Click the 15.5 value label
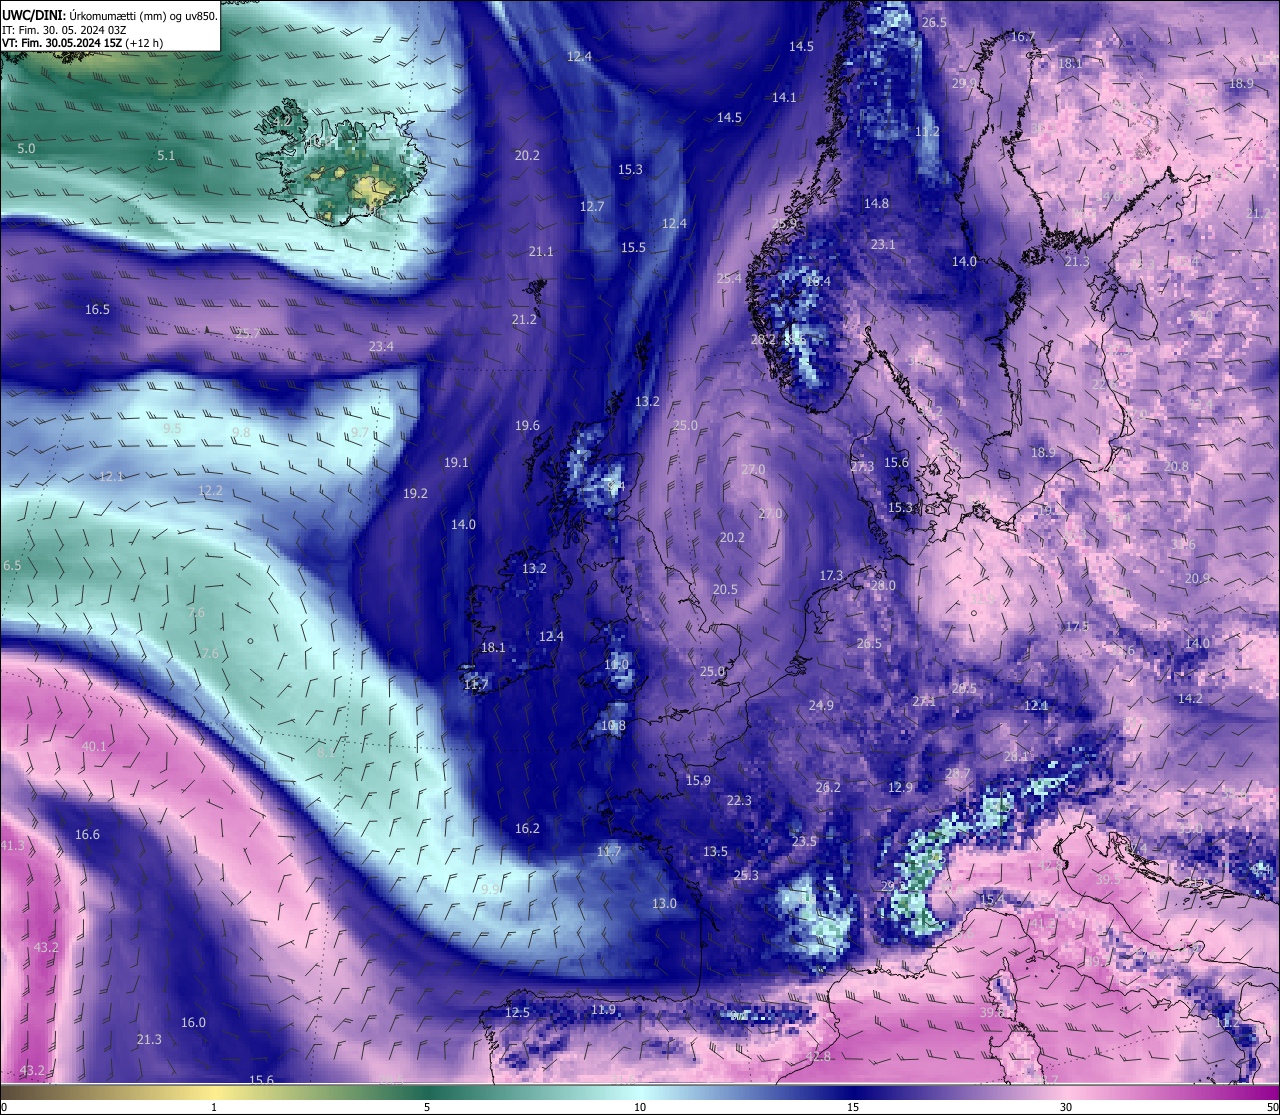This screenshot has height=1115, width=1280. [x=633, y=248]
